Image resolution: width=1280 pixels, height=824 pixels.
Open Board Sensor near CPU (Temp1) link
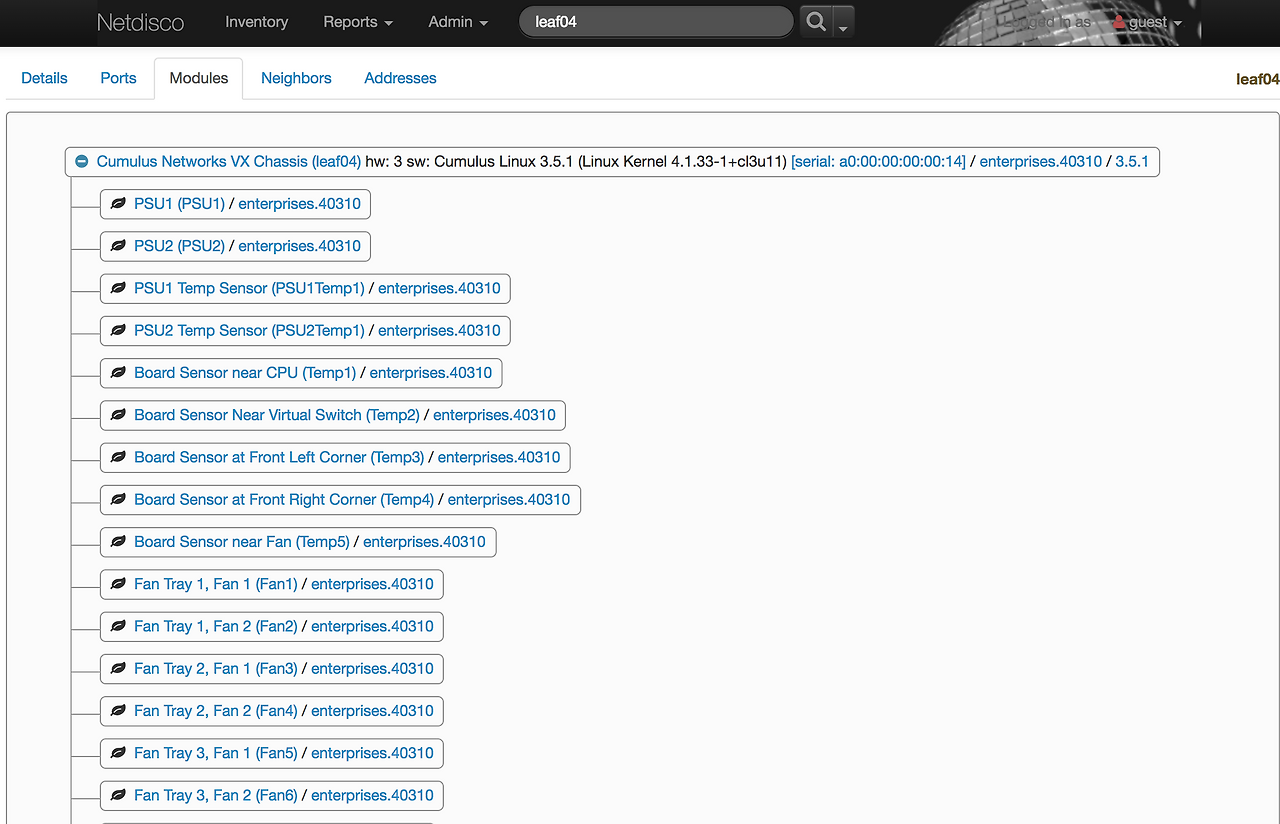245,373
